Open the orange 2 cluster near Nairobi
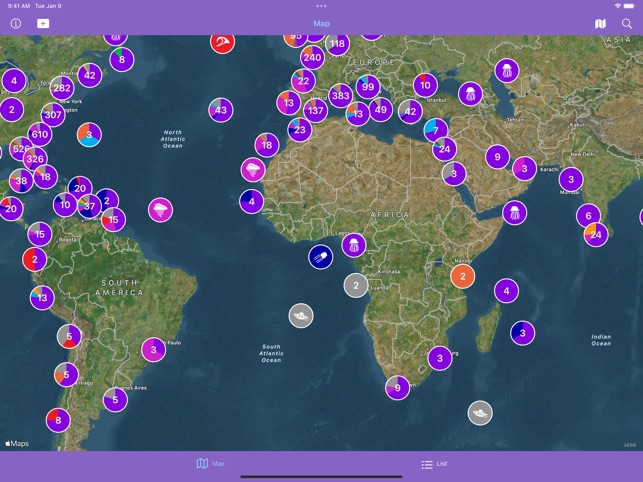643x482 pixels. click(x=463, y=276)
